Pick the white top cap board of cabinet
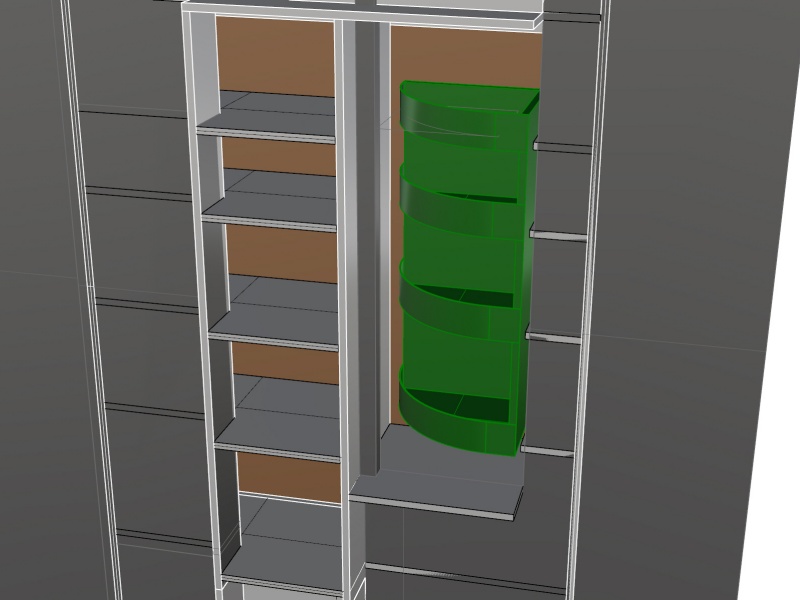This screenshot has height=600, width=800. (362, 14)
